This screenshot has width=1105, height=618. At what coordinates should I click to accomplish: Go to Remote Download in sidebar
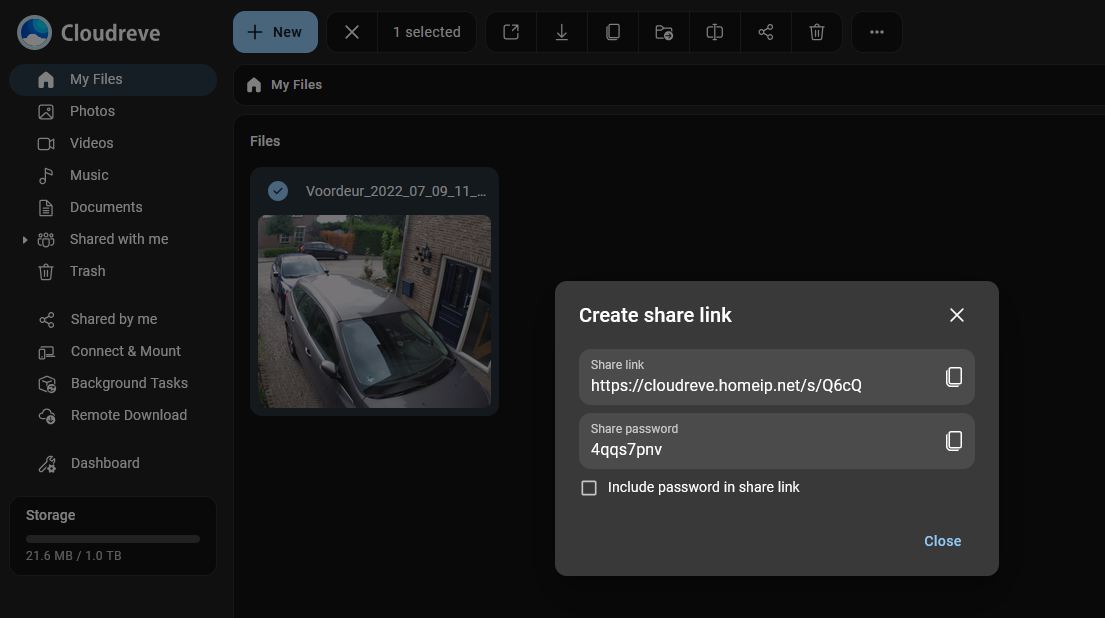point(128,415)
